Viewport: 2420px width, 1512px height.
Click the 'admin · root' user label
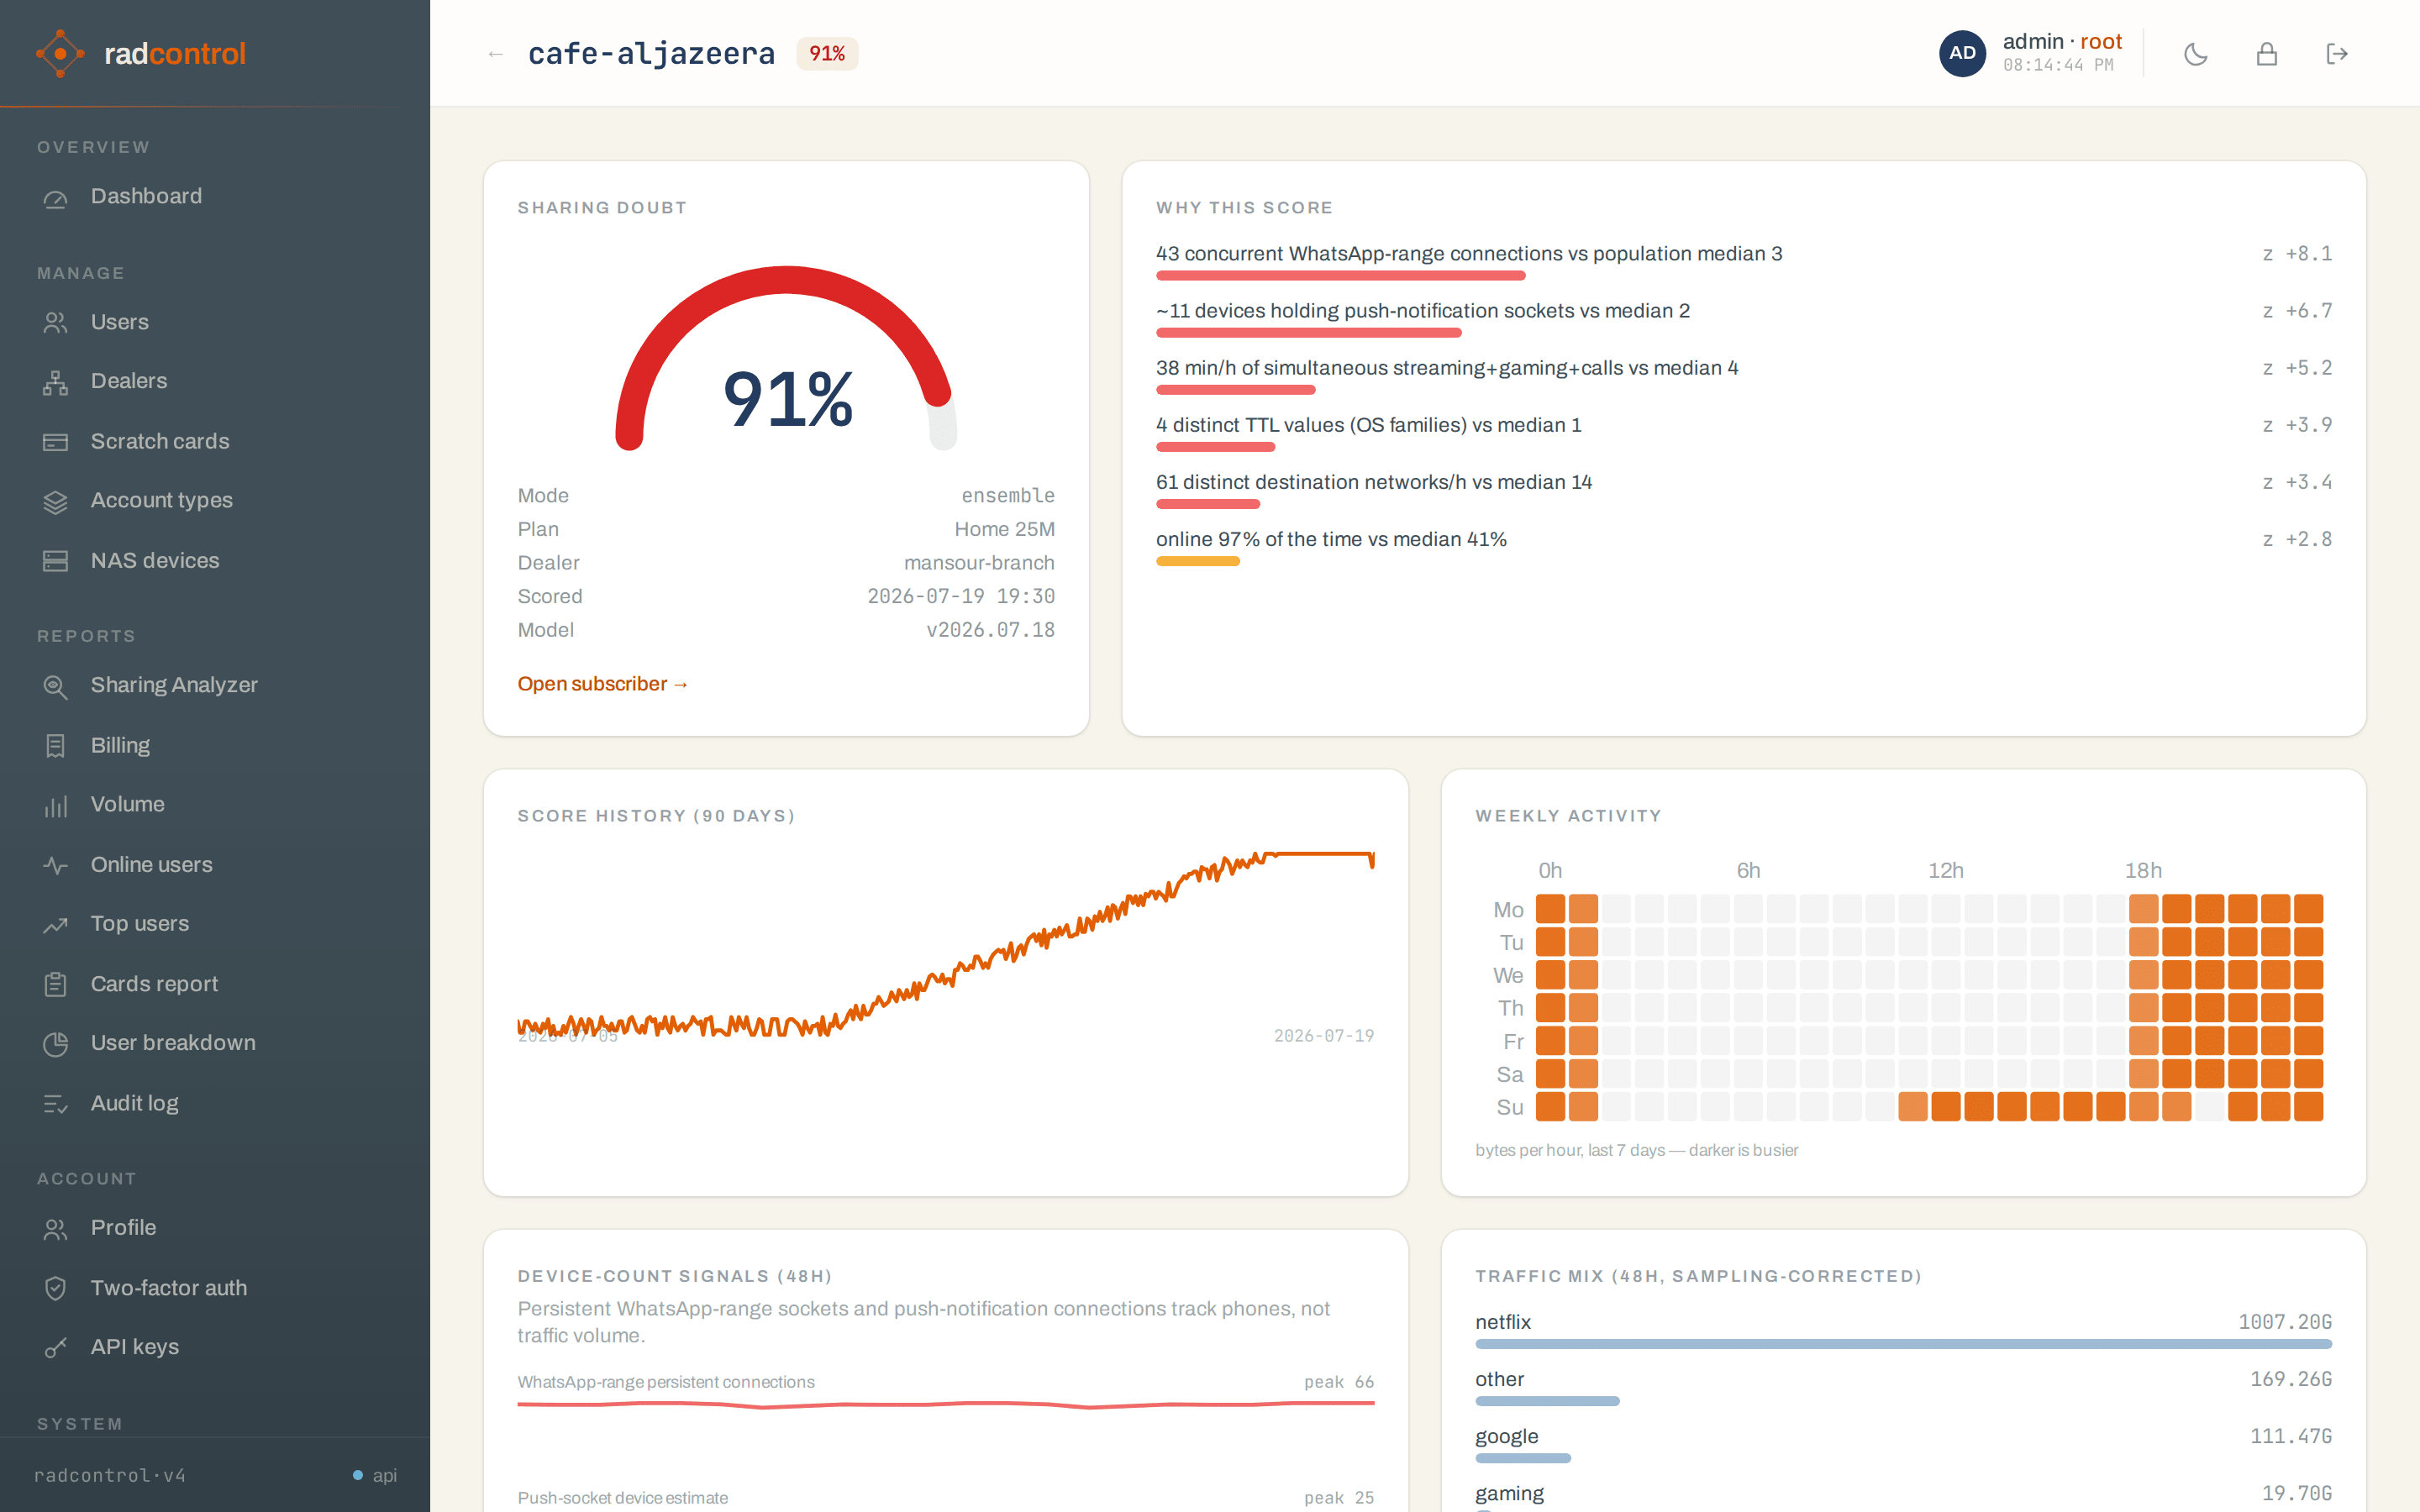coord(2062,41)
